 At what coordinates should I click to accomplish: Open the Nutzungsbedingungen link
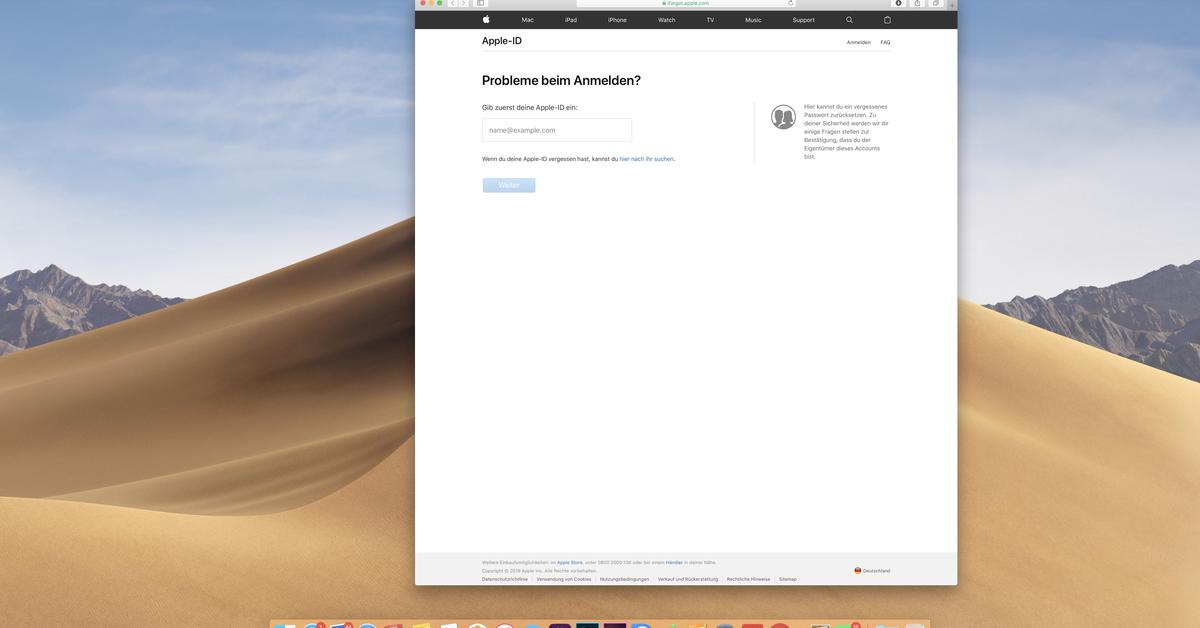(625, 579)
